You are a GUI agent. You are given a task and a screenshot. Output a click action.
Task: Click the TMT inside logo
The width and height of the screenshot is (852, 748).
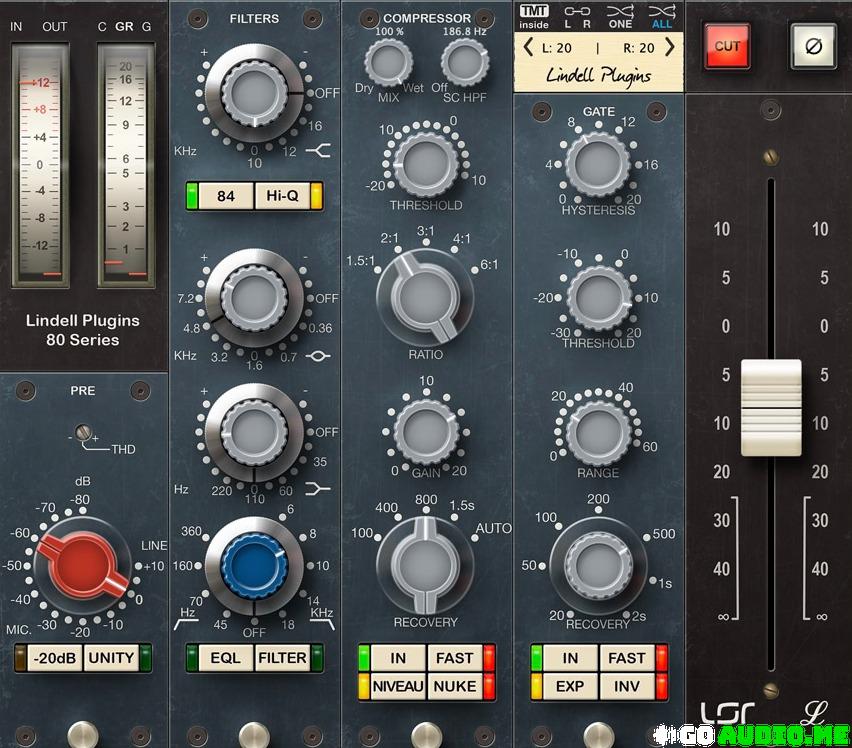[x=534, y=17]
